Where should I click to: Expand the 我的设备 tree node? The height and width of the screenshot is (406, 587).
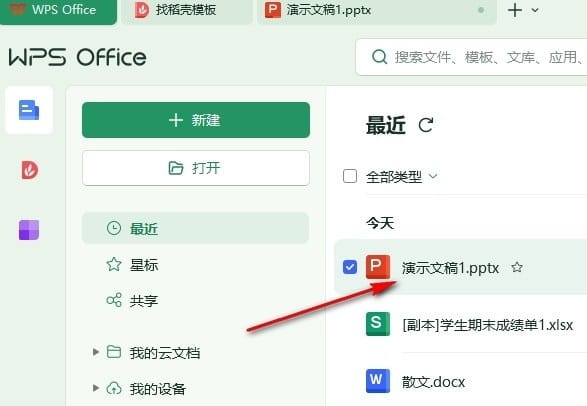pyautogui.click(x=96, y=388)
